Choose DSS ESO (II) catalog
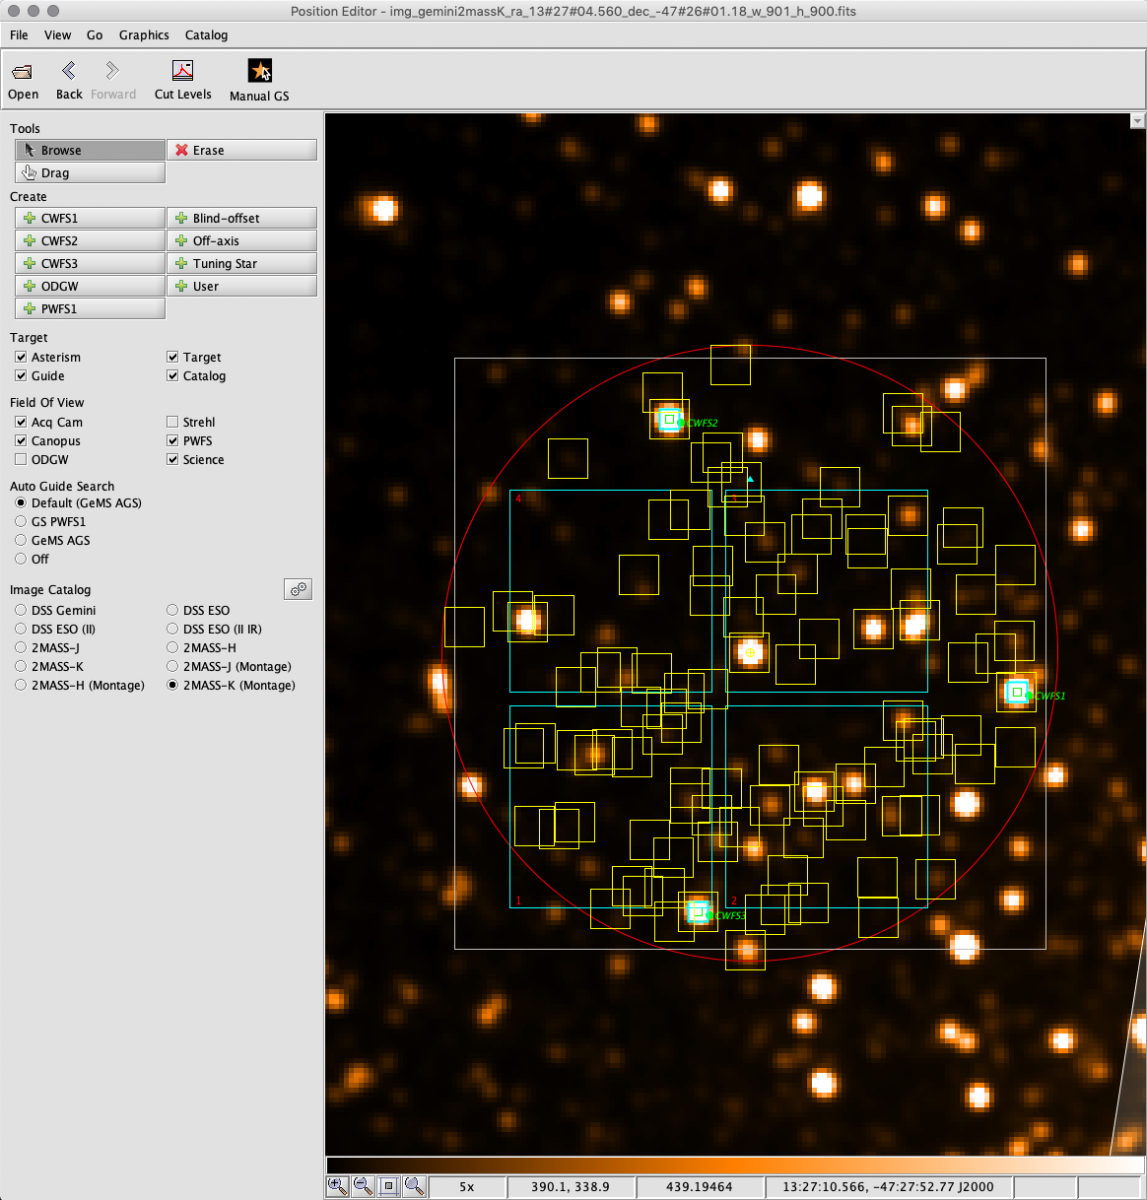1147x1200 pixels. [x=21, y=629]
